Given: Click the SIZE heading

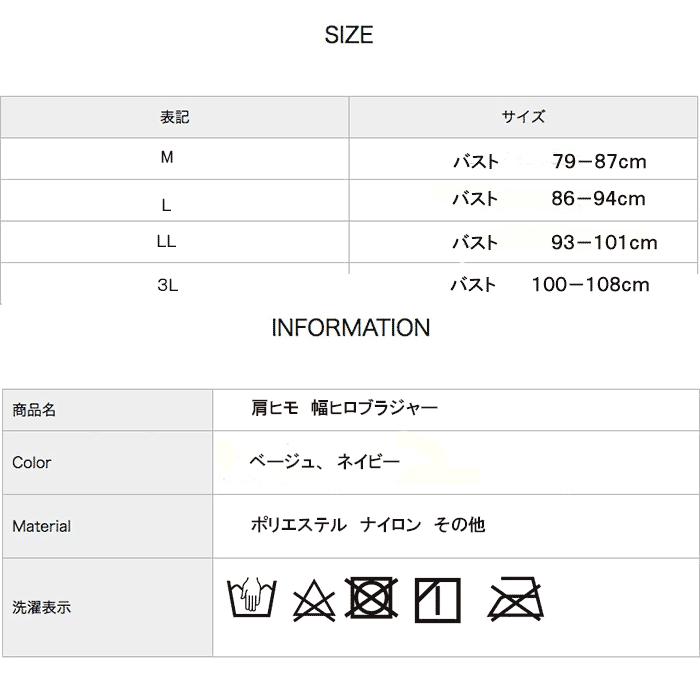Looking at the screenshot, I should click(x=349, y=36).
